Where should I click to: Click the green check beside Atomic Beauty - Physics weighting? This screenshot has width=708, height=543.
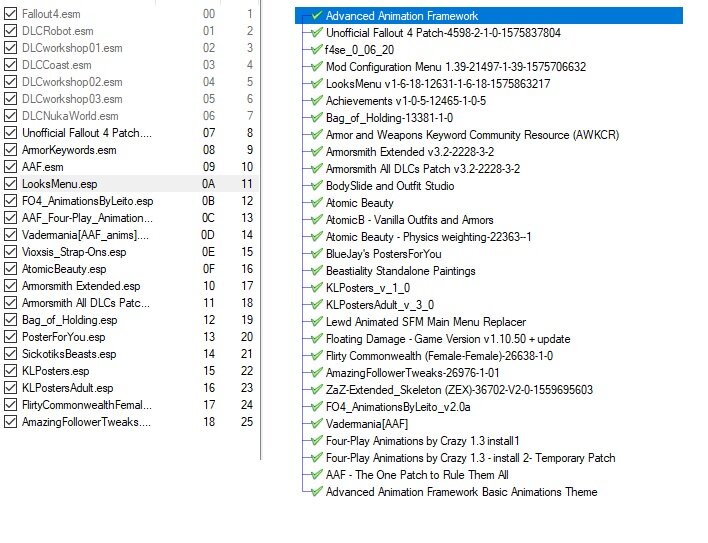(317, 237)
